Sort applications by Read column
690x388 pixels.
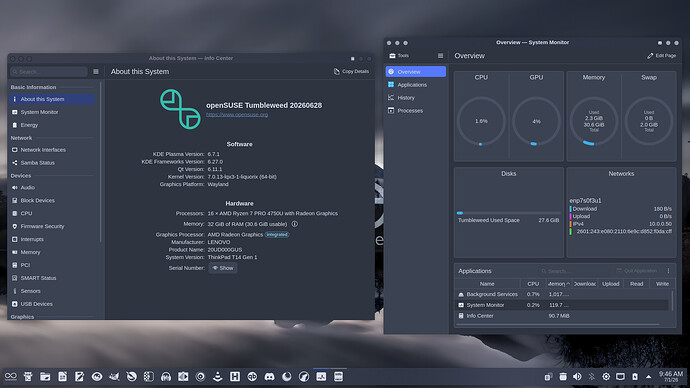tap(636, 284)
